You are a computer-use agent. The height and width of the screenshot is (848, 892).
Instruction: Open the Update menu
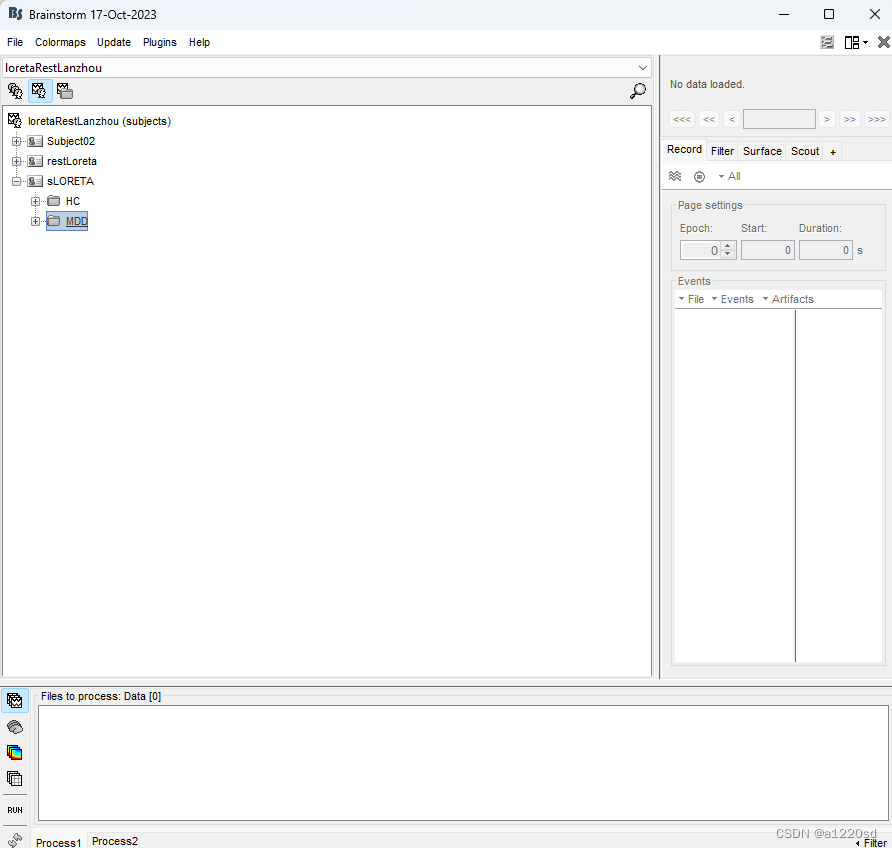pyautogui.click(x=114, y=42)
